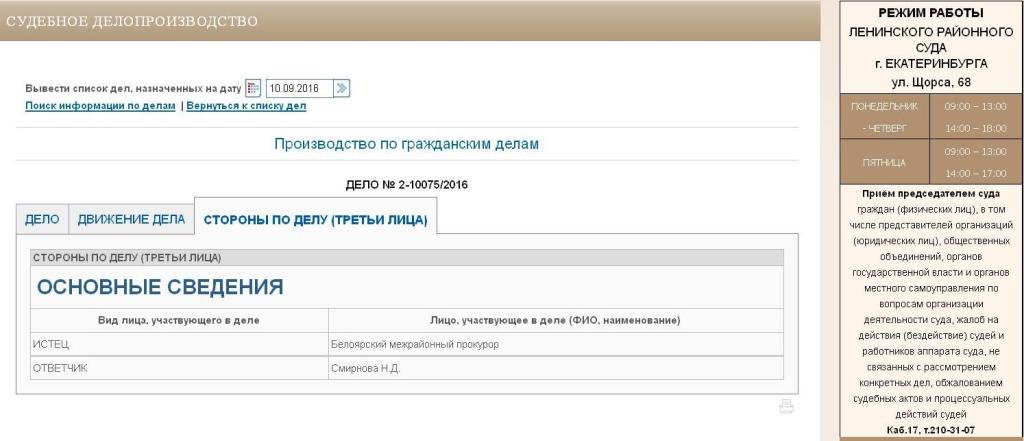Click the СУДЕБНОЕ ДЕЛОПРОИЗВОДСТВО page header
The width and height of the screenshot is (1024, 441).
[x=130, y=20]
